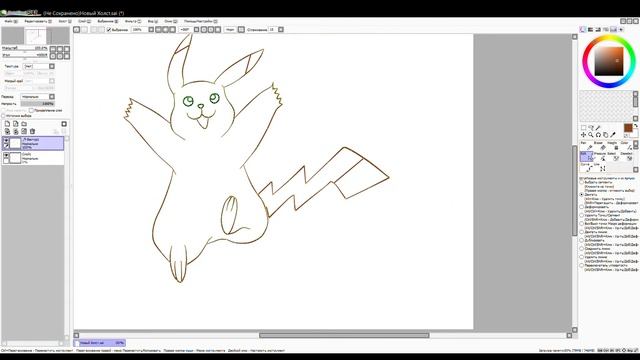Viewport: 640px width, 360px height.
Task: Select the Move tool
Action: (584, 135)
